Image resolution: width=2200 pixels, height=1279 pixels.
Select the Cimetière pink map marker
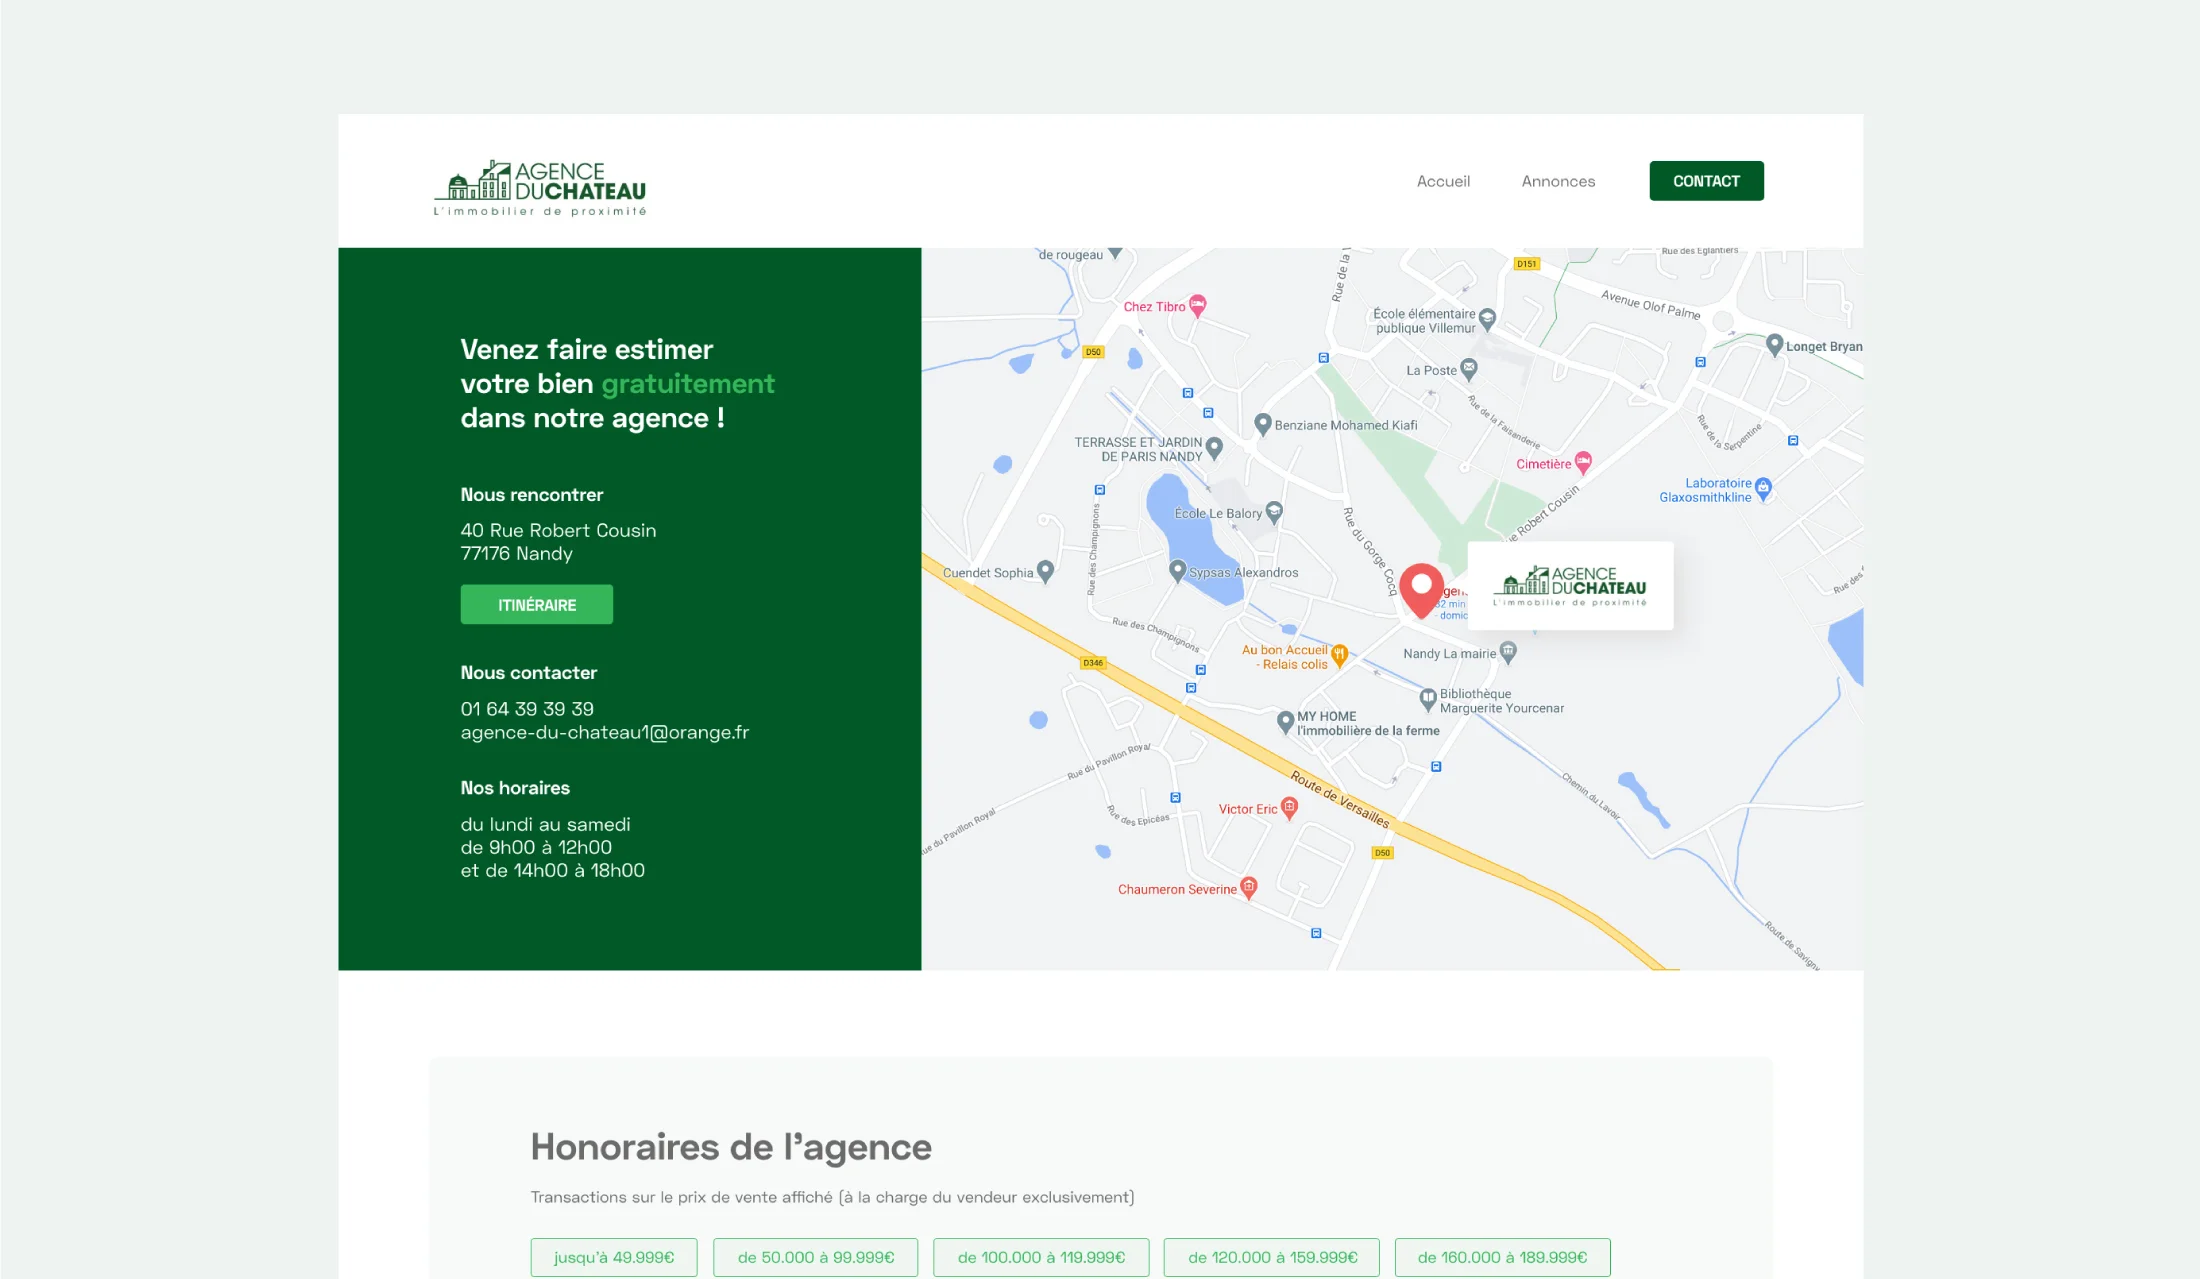[1583, 463]
